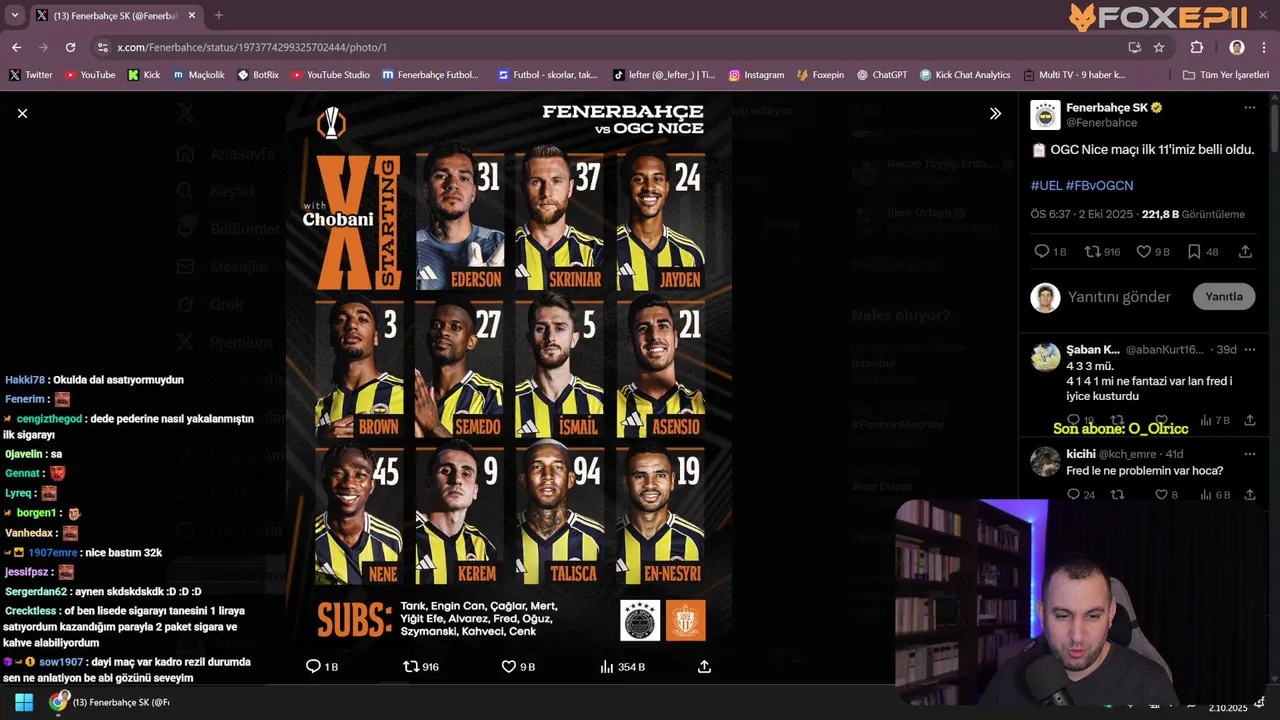Bookmark this page with the star icon
Screen dimensions: 1280x720
(x=1159, y=47)
